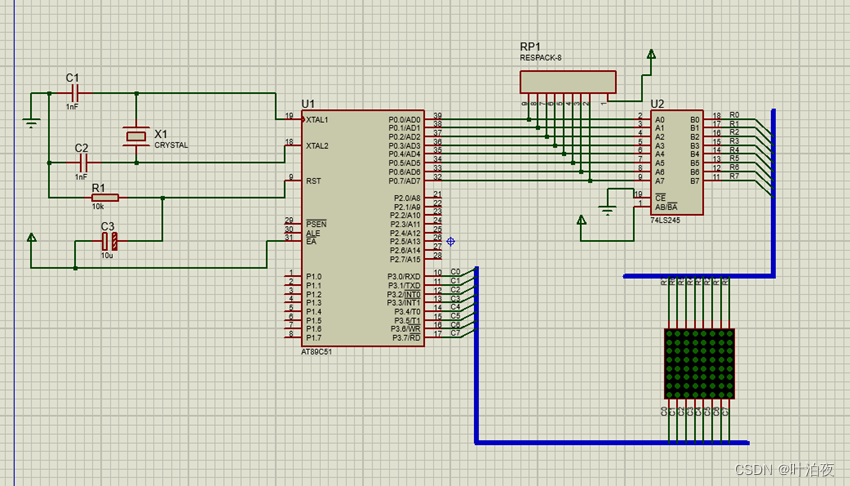
Task: Click the R0 net label beside B0
Action: (734, 115)
